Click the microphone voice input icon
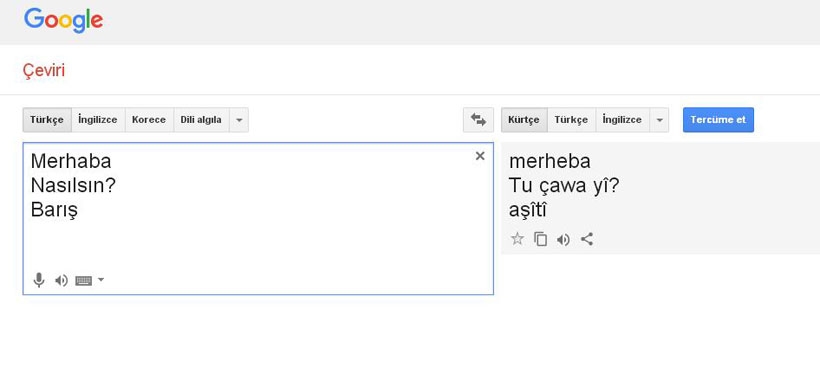820x374 pixels. [39, 280]
